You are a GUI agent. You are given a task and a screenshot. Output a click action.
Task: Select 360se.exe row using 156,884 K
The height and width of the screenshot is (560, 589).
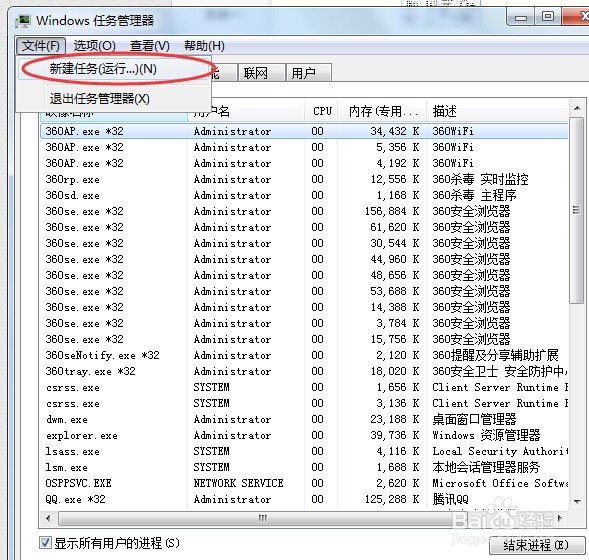(x=304, y=211)
